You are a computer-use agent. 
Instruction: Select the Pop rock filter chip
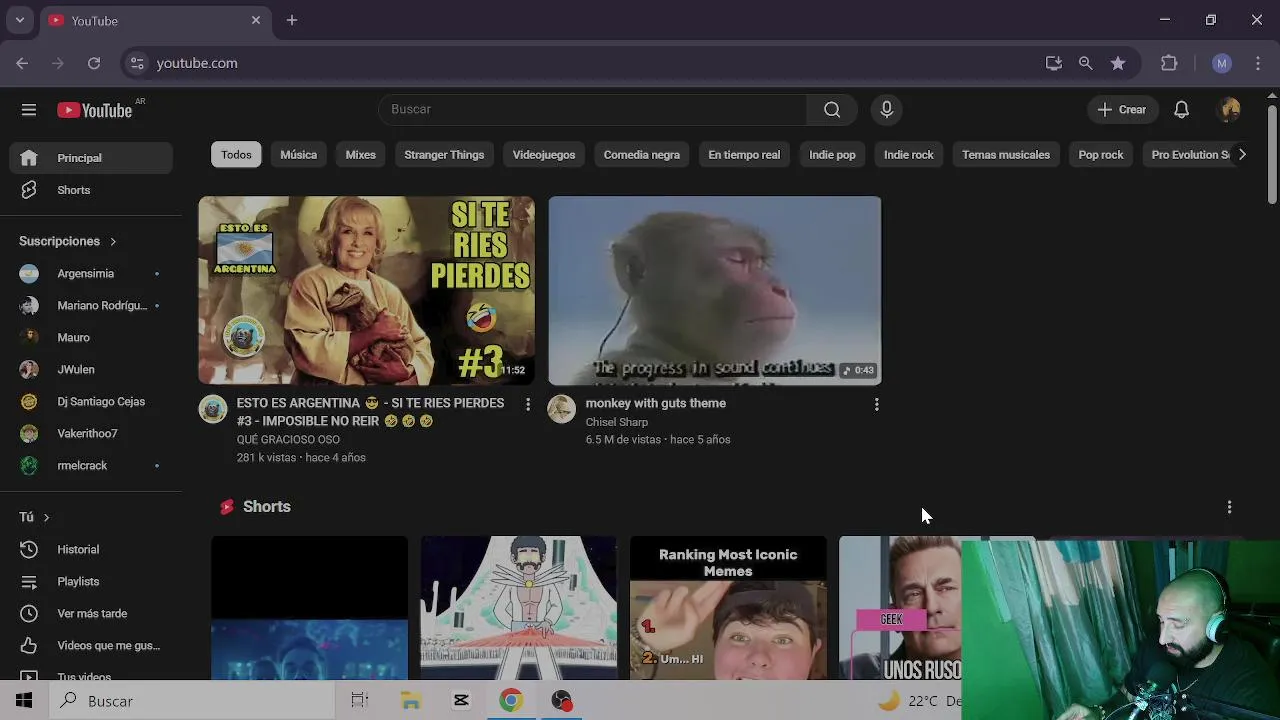(x=1101, y=155)
